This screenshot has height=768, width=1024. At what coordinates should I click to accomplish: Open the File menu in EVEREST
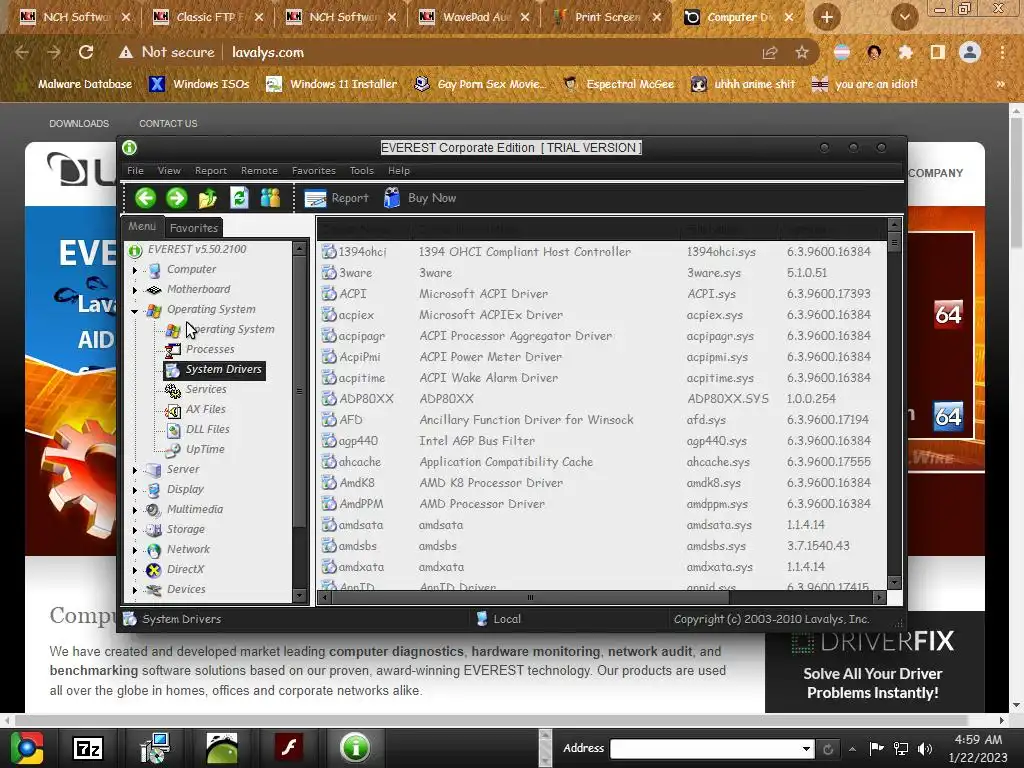(x=135, y=170)
